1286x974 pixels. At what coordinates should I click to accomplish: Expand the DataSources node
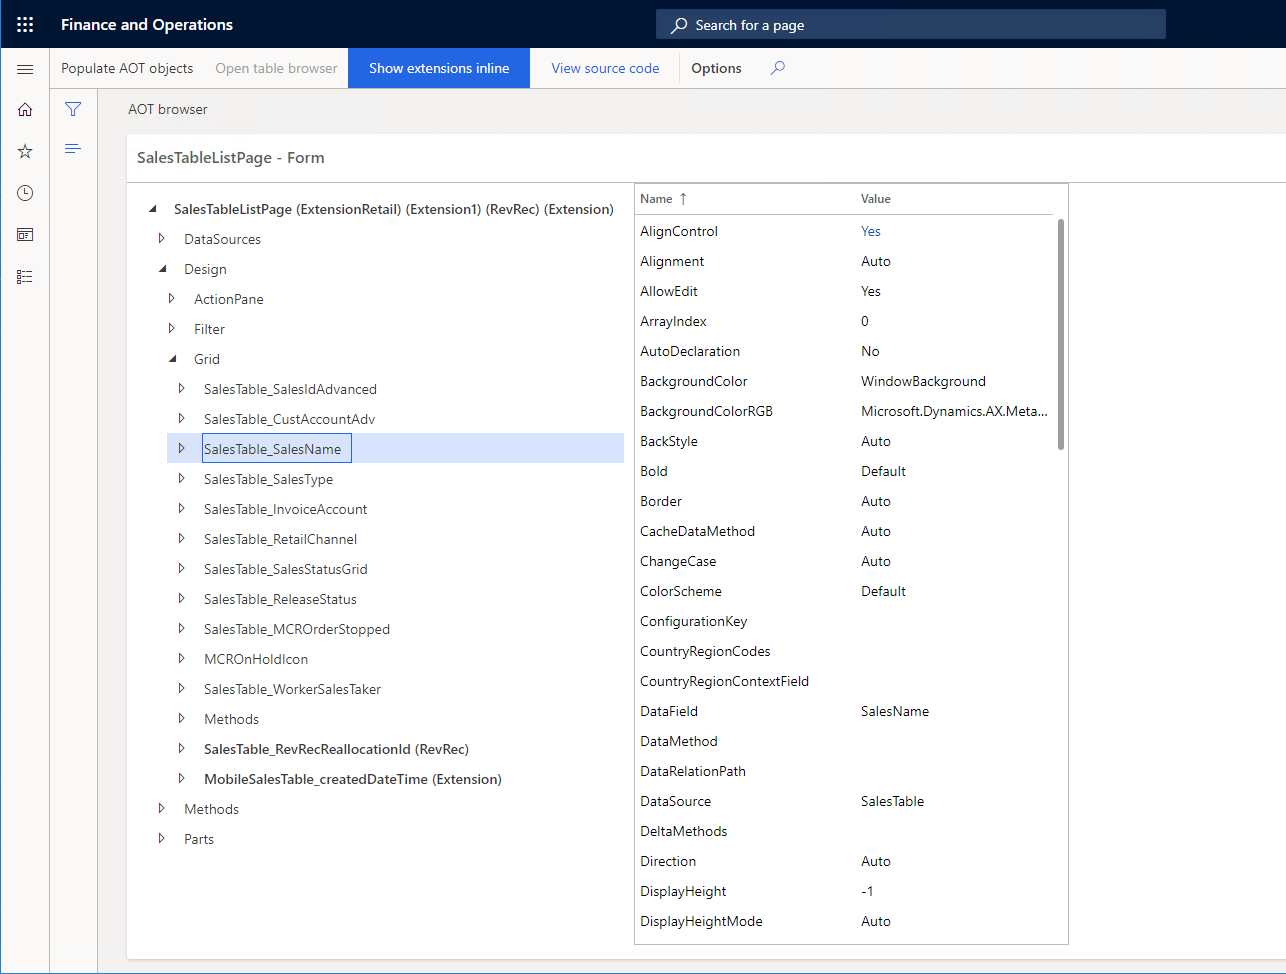point(162,239)
